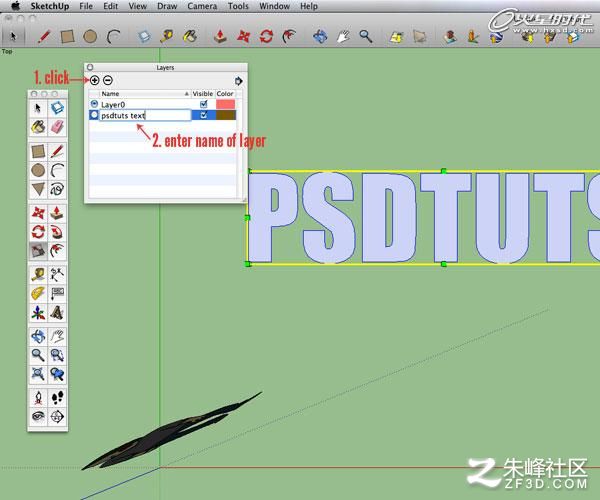Pick the Eraser tool in floating palette
The image size is (600, 500).
click(57, 127)
